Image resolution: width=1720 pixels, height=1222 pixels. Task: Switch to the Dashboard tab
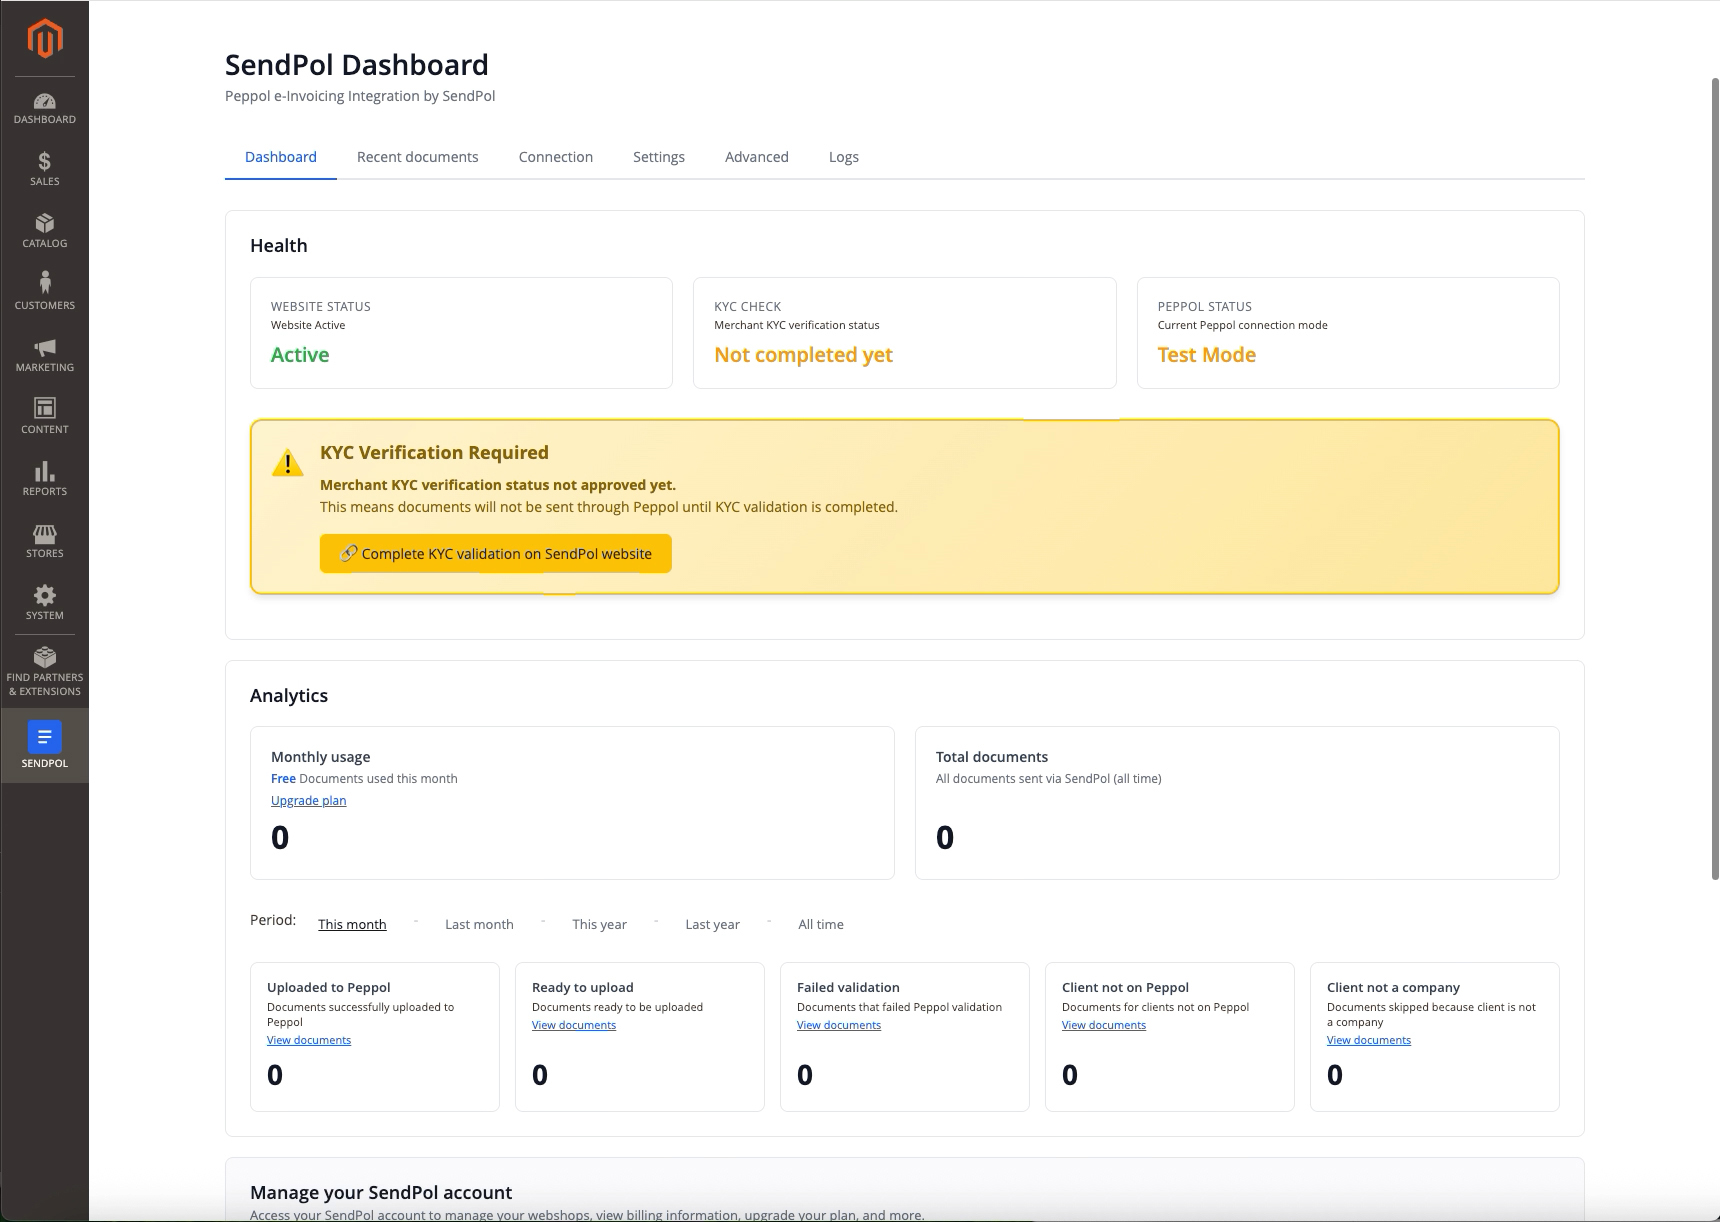[281, 157]
